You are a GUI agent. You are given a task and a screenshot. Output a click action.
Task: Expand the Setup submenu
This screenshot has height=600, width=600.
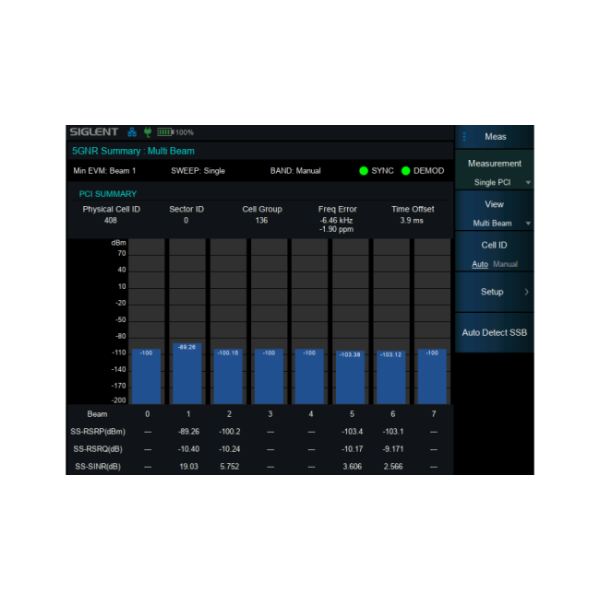click(495, 292)
